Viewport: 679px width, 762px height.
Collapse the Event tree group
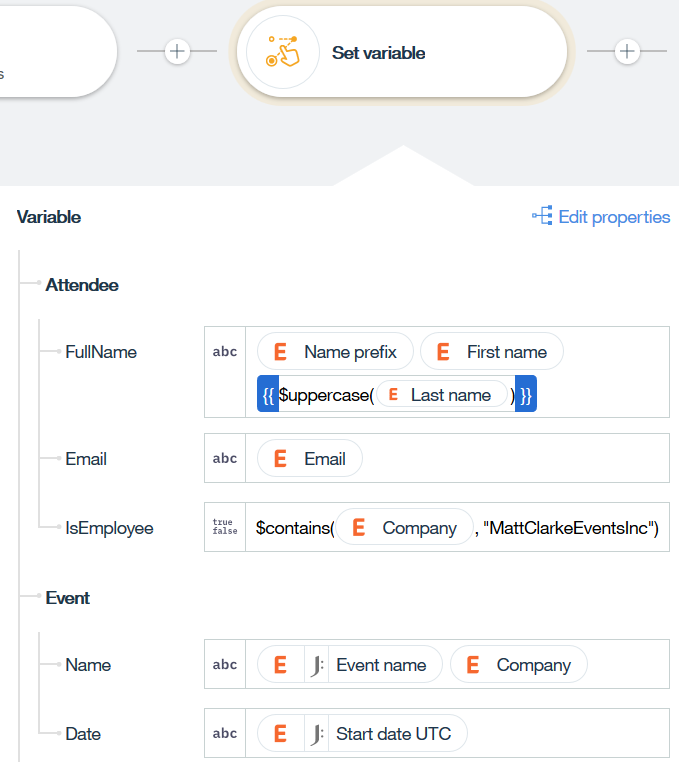pyautogui.click(x=67, y=598)
